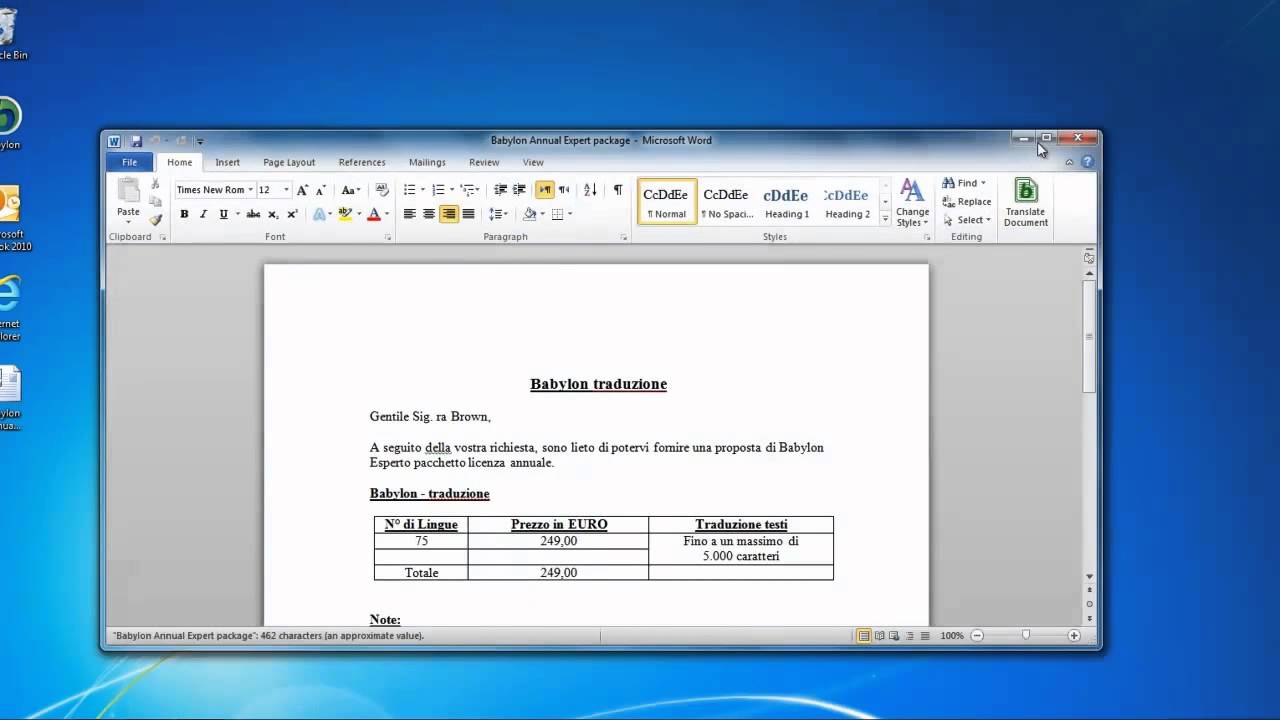Switch to the Mailings tab
The height and width of the screenshot is (720, 1280).
tap(427, 162)
